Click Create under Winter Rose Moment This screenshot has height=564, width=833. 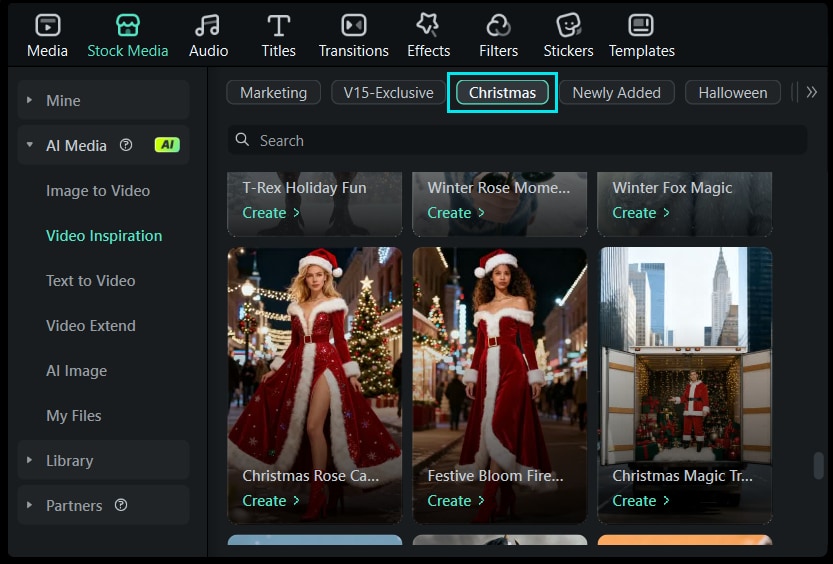(x=456, y=213)
